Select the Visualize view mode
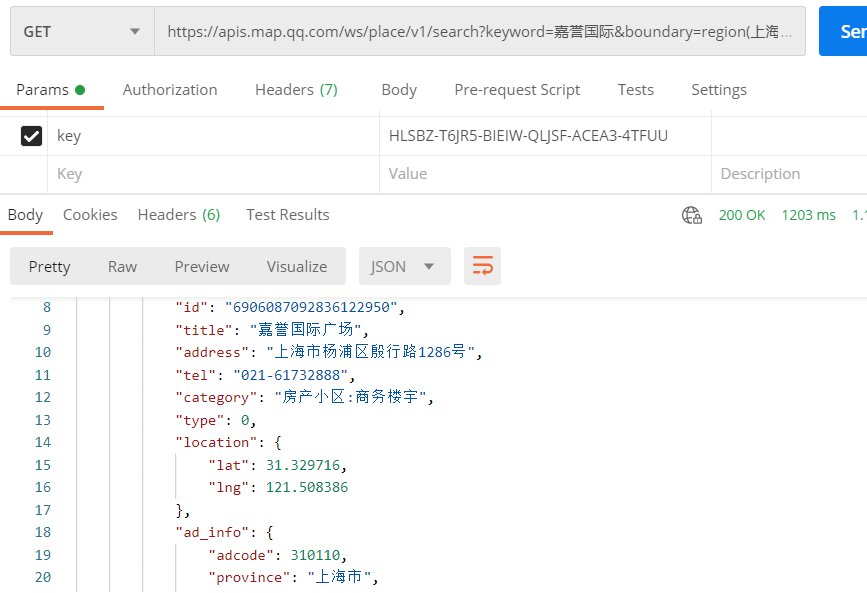Screen dimensions: 867x593 (x=297, y=267)
